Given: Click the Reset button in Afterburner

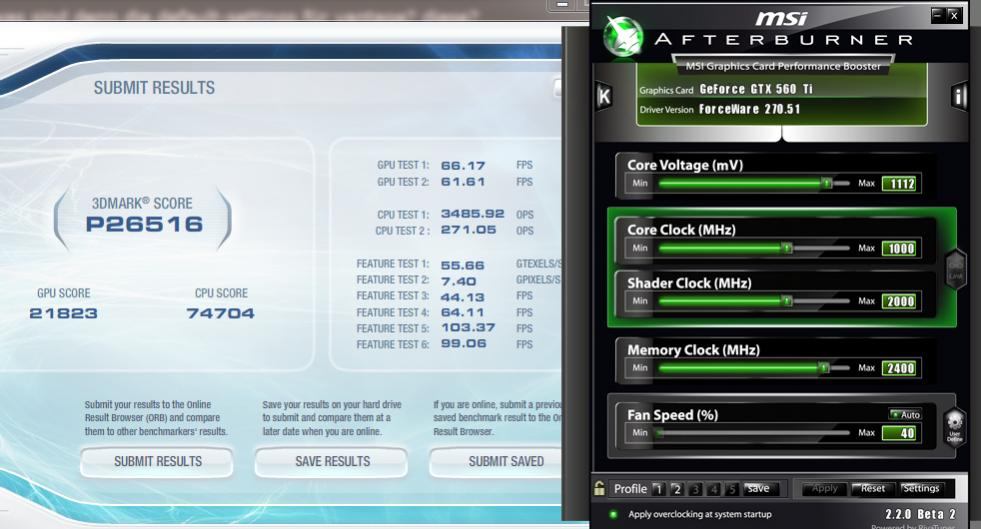Looking at the screenshot, I should [872, 488].
